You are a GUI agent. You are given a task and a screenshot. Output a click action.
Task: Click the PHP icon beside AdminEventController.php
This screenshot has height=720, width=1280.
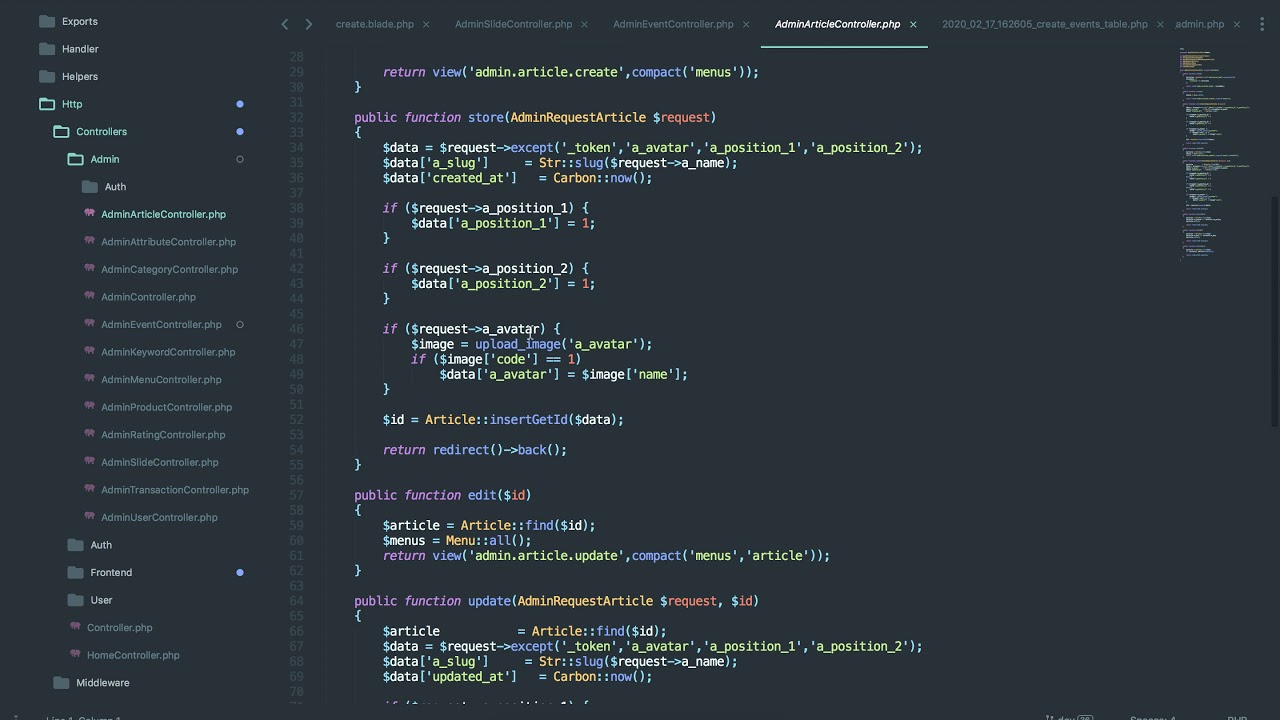90,323
